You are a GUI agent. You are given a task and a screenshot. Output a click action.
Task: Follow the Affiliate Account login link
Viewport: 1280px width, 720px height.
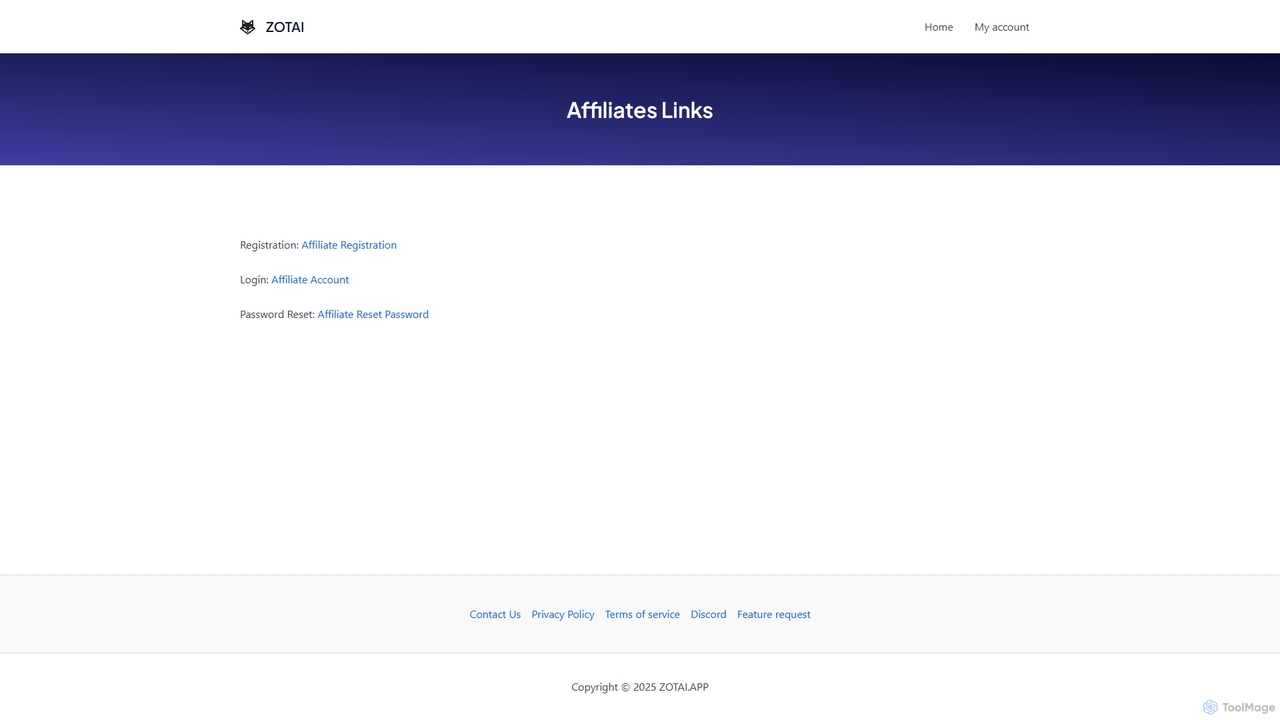(x=310, y=280)
